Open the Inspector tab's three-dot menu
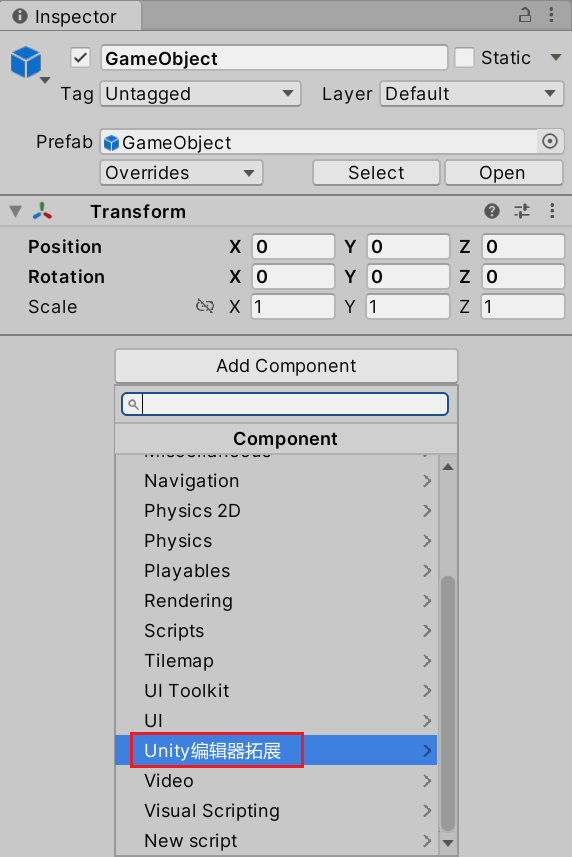This screenshot has width=572, height=857. 551,15
